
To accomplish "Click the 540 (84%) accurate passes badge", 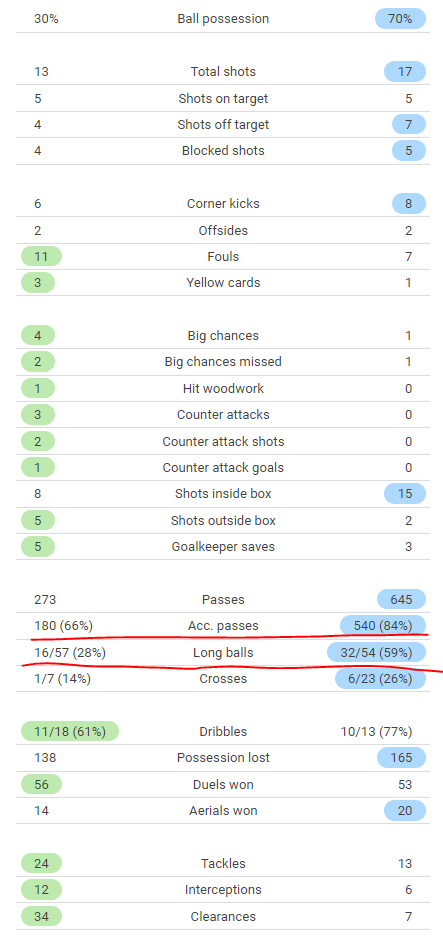I will [383, 626].
